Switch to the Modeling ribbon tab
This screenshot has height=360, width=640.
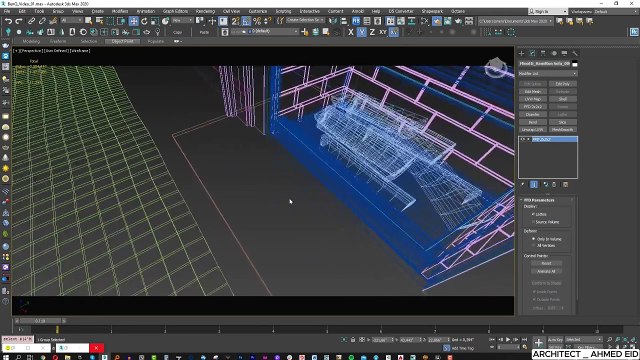31,41
